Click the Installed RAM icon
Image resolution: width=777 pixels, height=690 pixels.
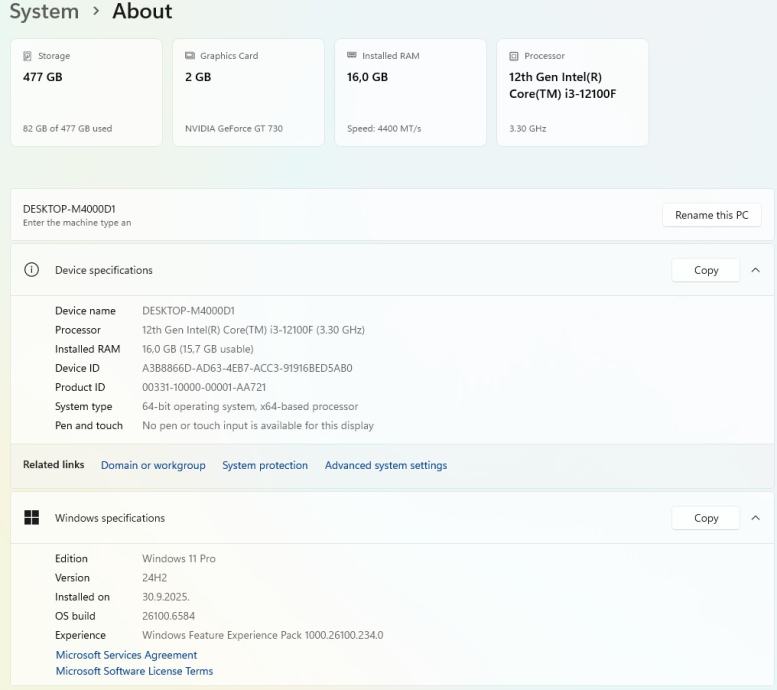[x=352, y=56]
